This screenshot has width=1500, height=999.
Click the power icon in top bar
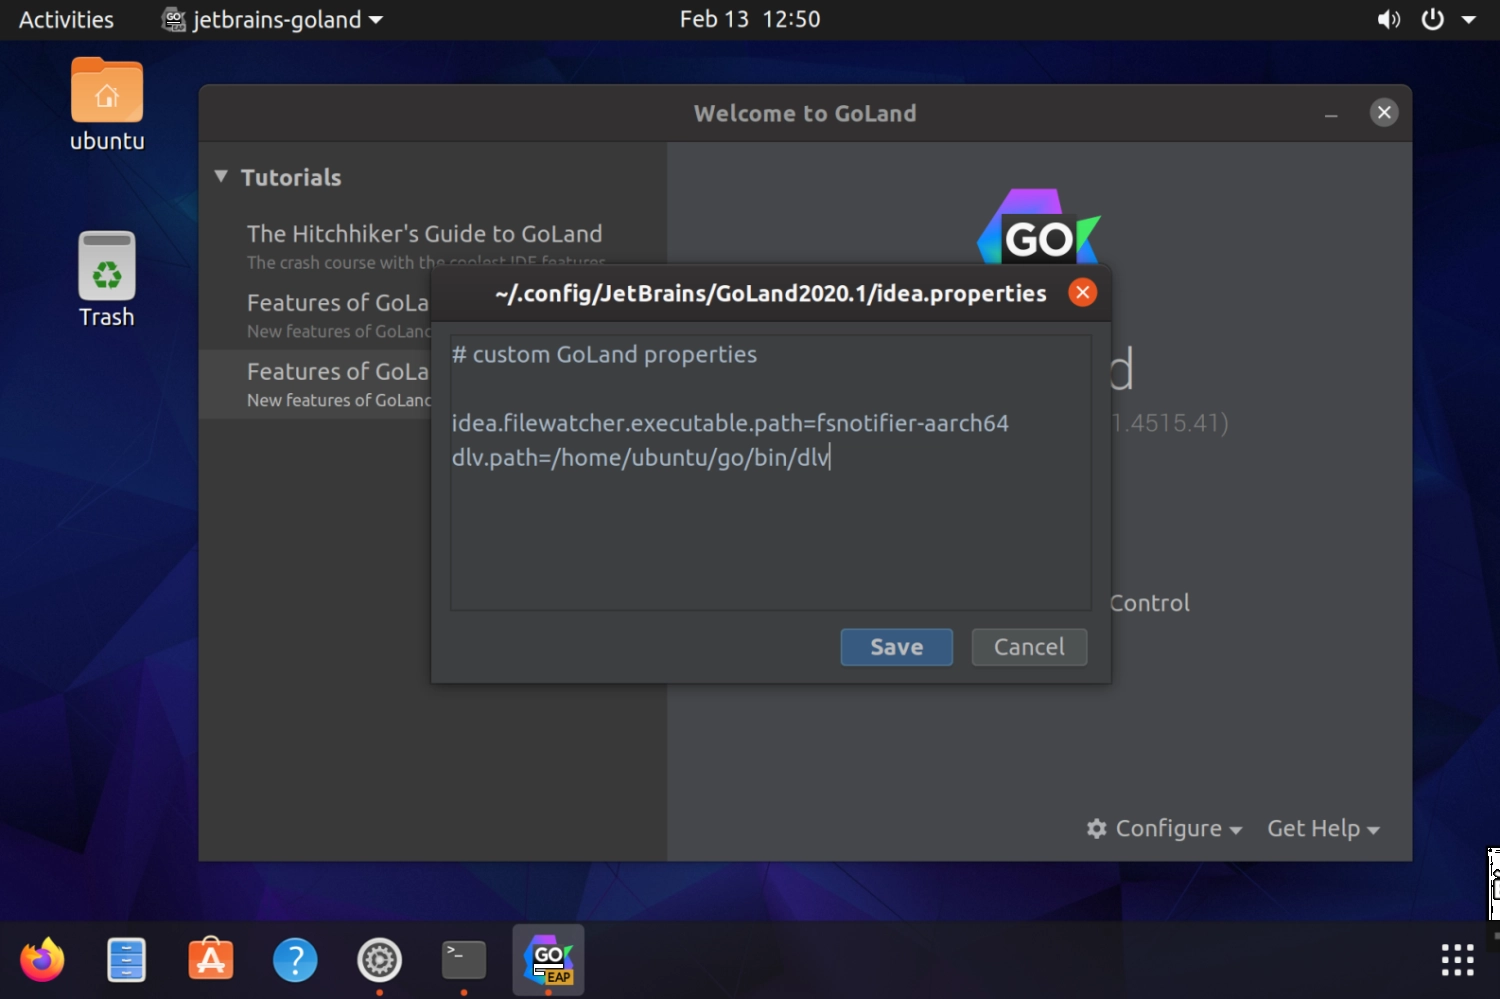pos(1433,19)
